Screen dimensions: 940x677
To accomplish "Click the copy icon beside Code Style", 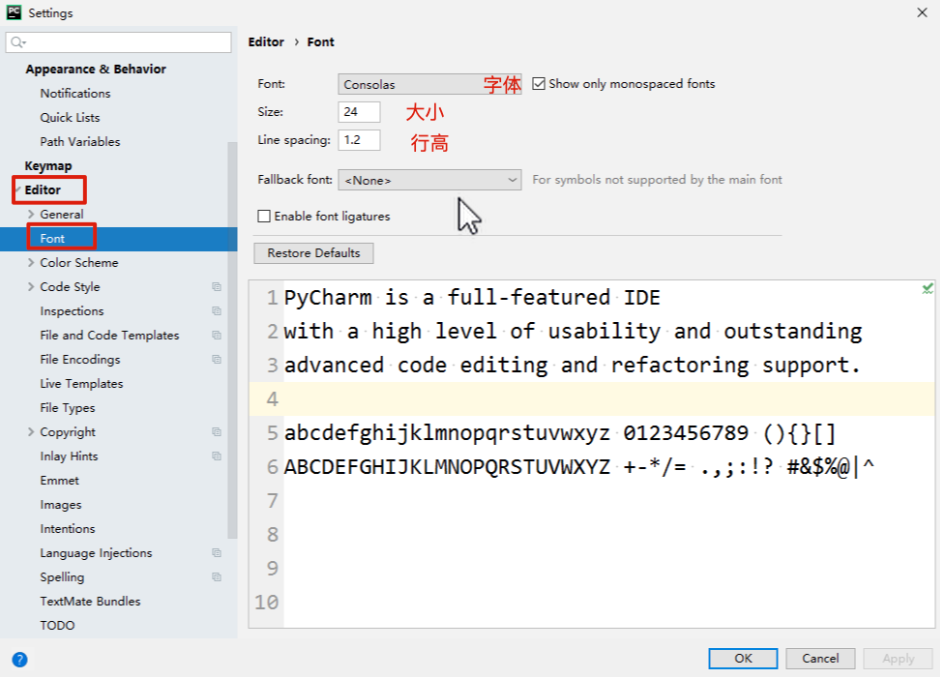I will point(216,287).
